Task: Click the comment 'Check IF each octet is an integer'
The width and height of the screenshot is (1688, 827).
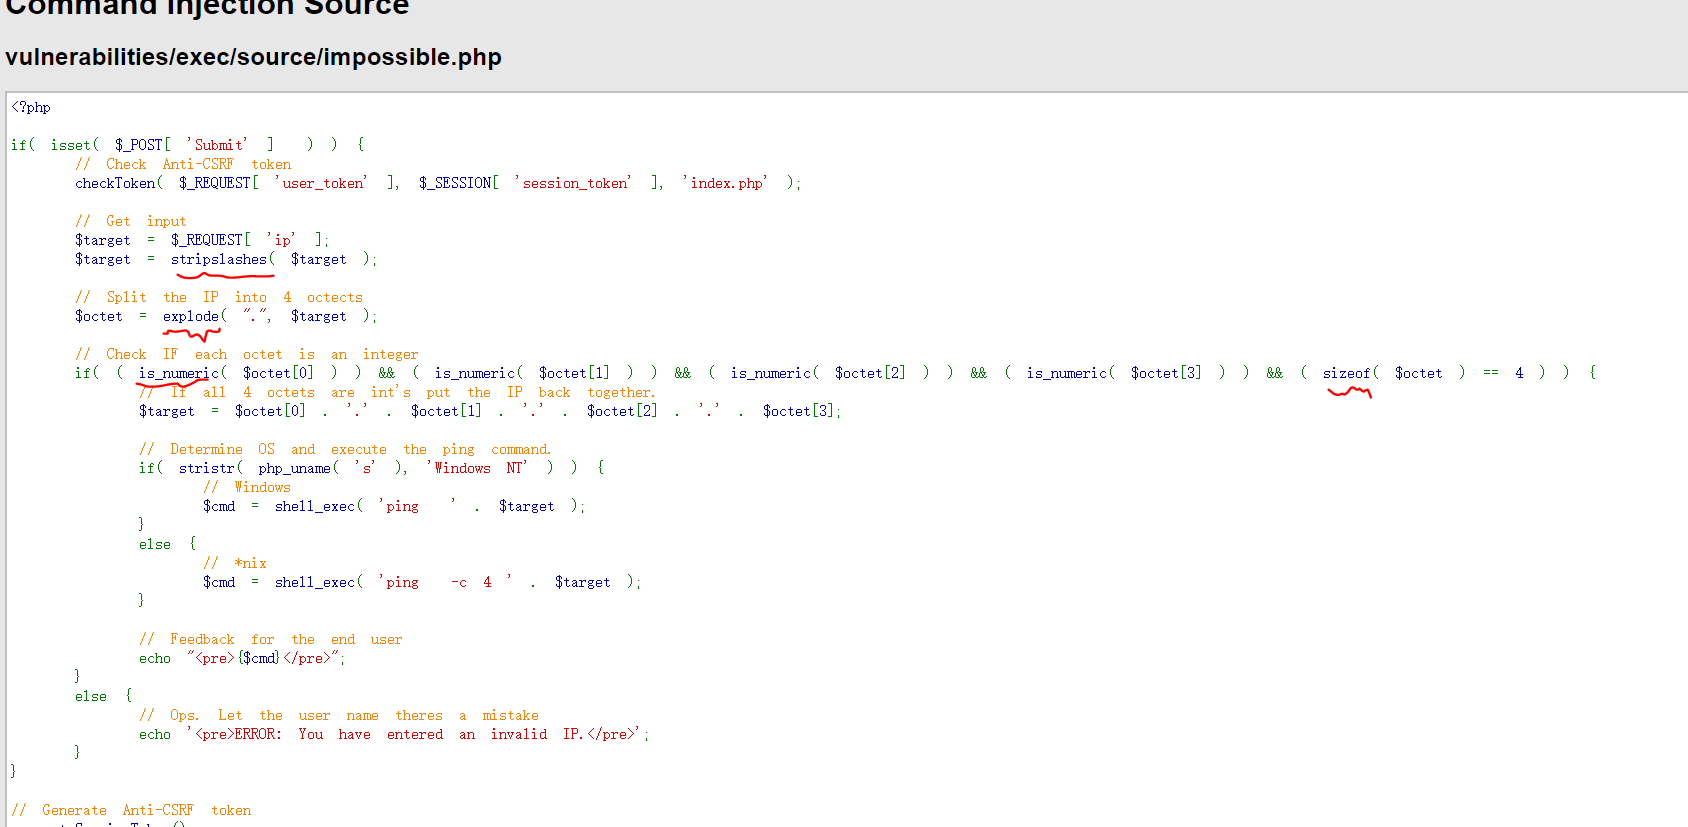Action: 247,354
